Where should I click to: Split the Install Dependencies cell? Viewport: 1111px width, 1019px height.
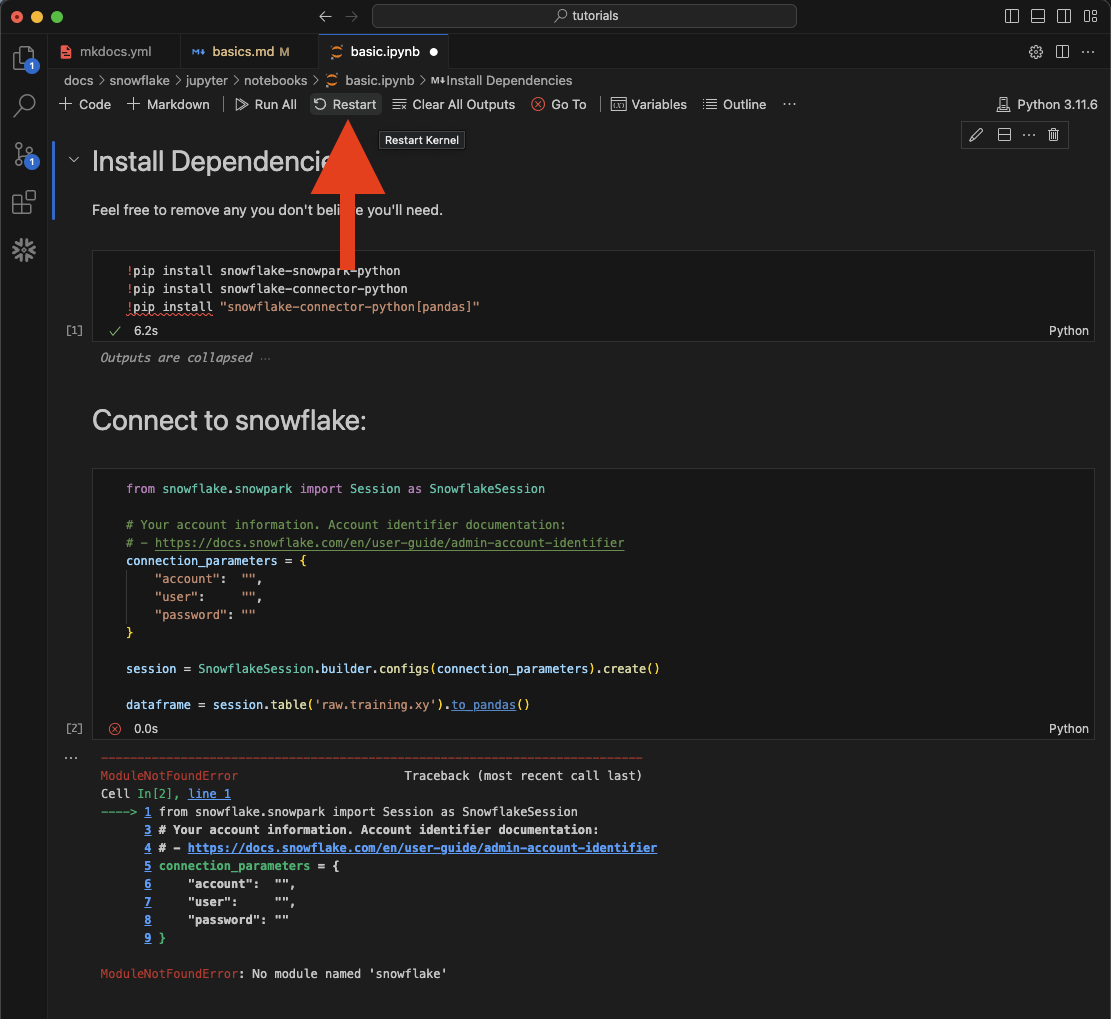click(x=1004, y=135)
